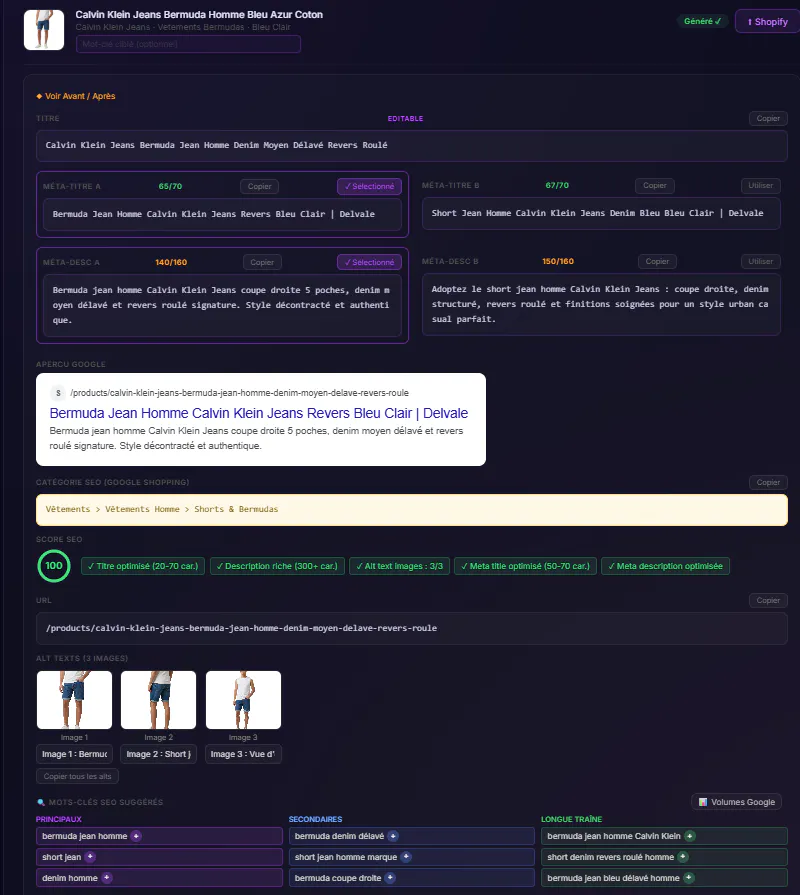
Task: Click the Google preview URL path
Action: tap(240, 393)
